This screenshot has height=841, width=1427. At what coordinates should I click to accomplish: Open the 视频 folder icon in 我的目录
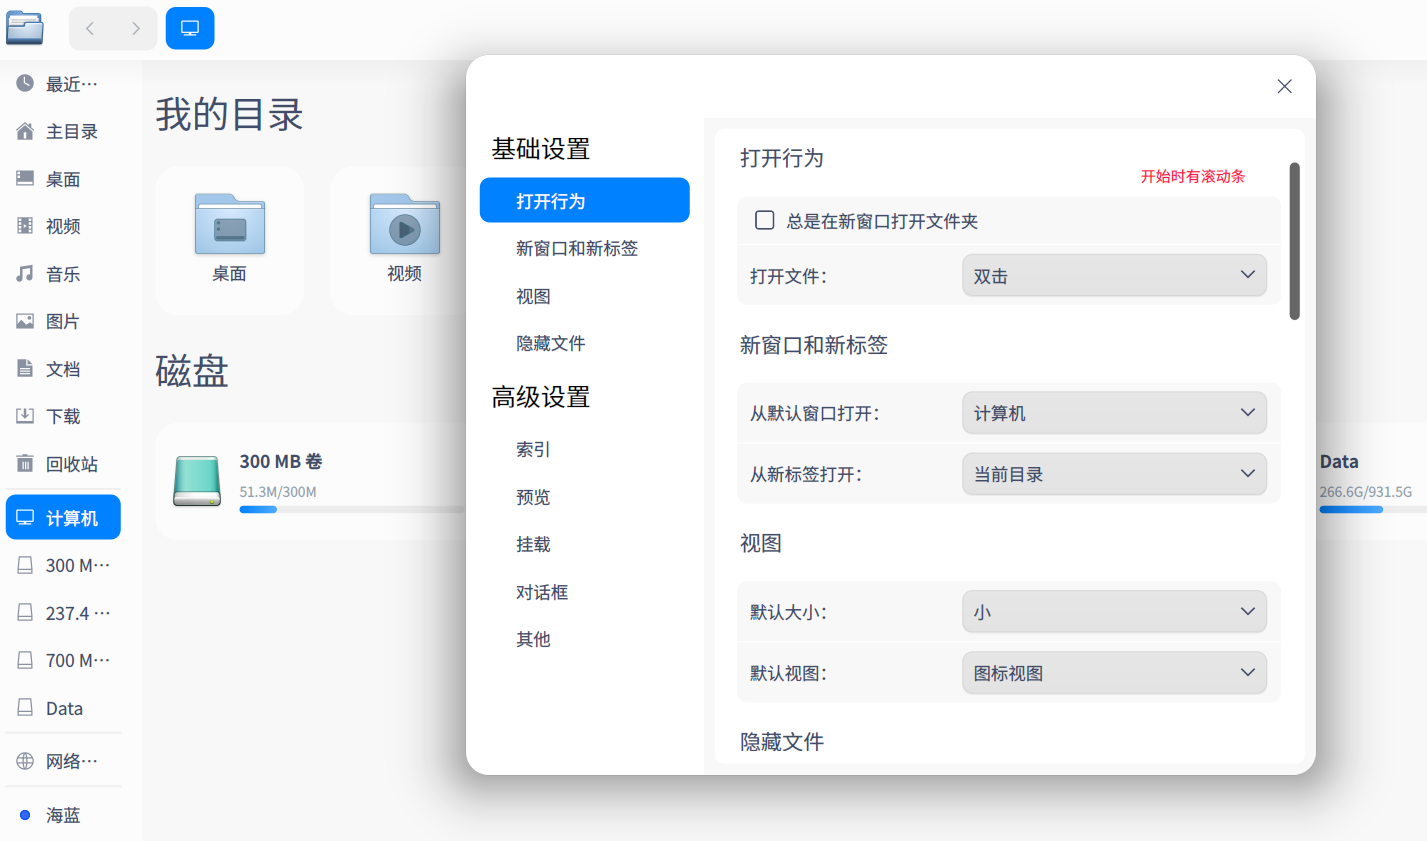coord(404,224)
